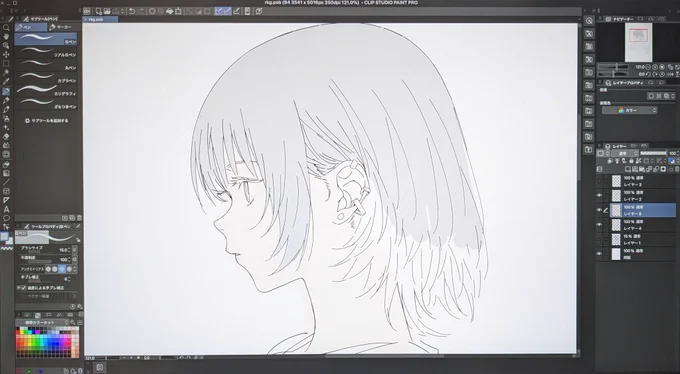Click the Navigator canvas thumbnail

[638, 43]
